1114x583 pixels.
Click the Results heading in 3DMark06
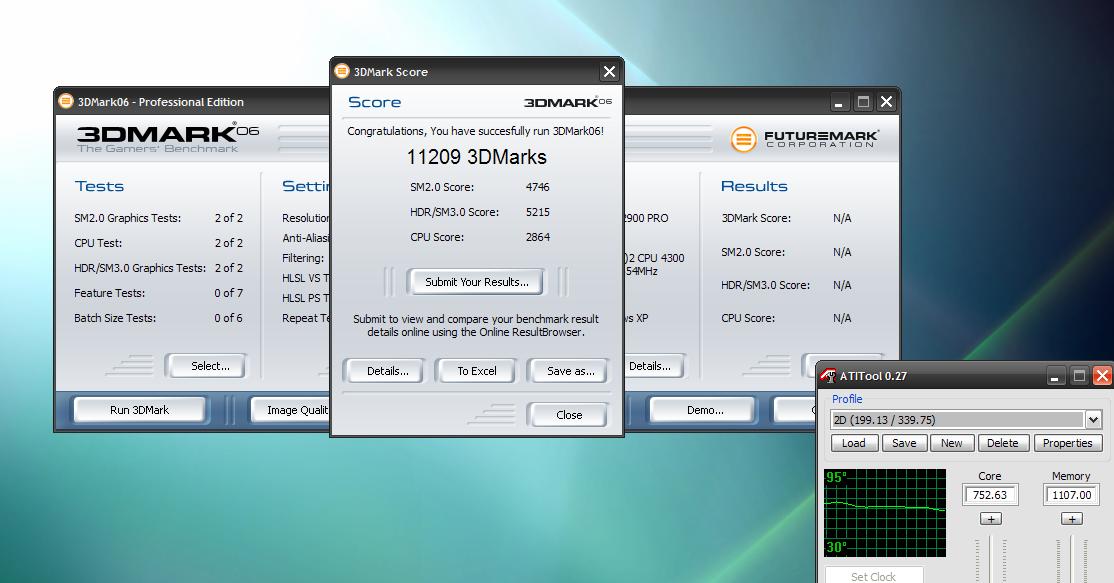[754, 186]
